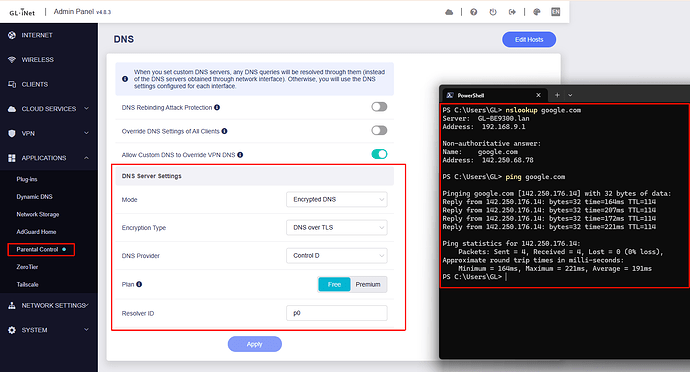Click the Network Settings icon in sidebar
The height and width of the screenshot is (372, 690).
click(12, 306)
